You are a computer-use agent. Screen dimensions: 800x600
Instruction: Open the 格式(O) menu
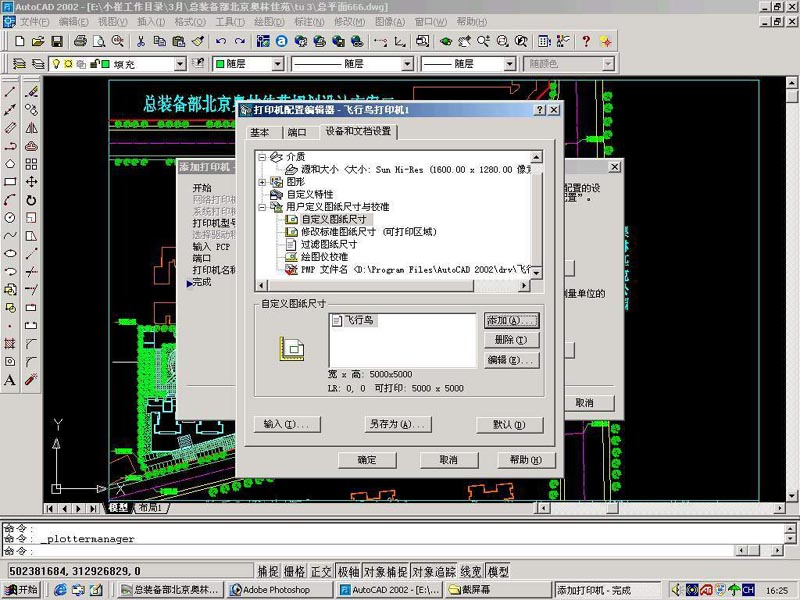(x=190, y=22)
